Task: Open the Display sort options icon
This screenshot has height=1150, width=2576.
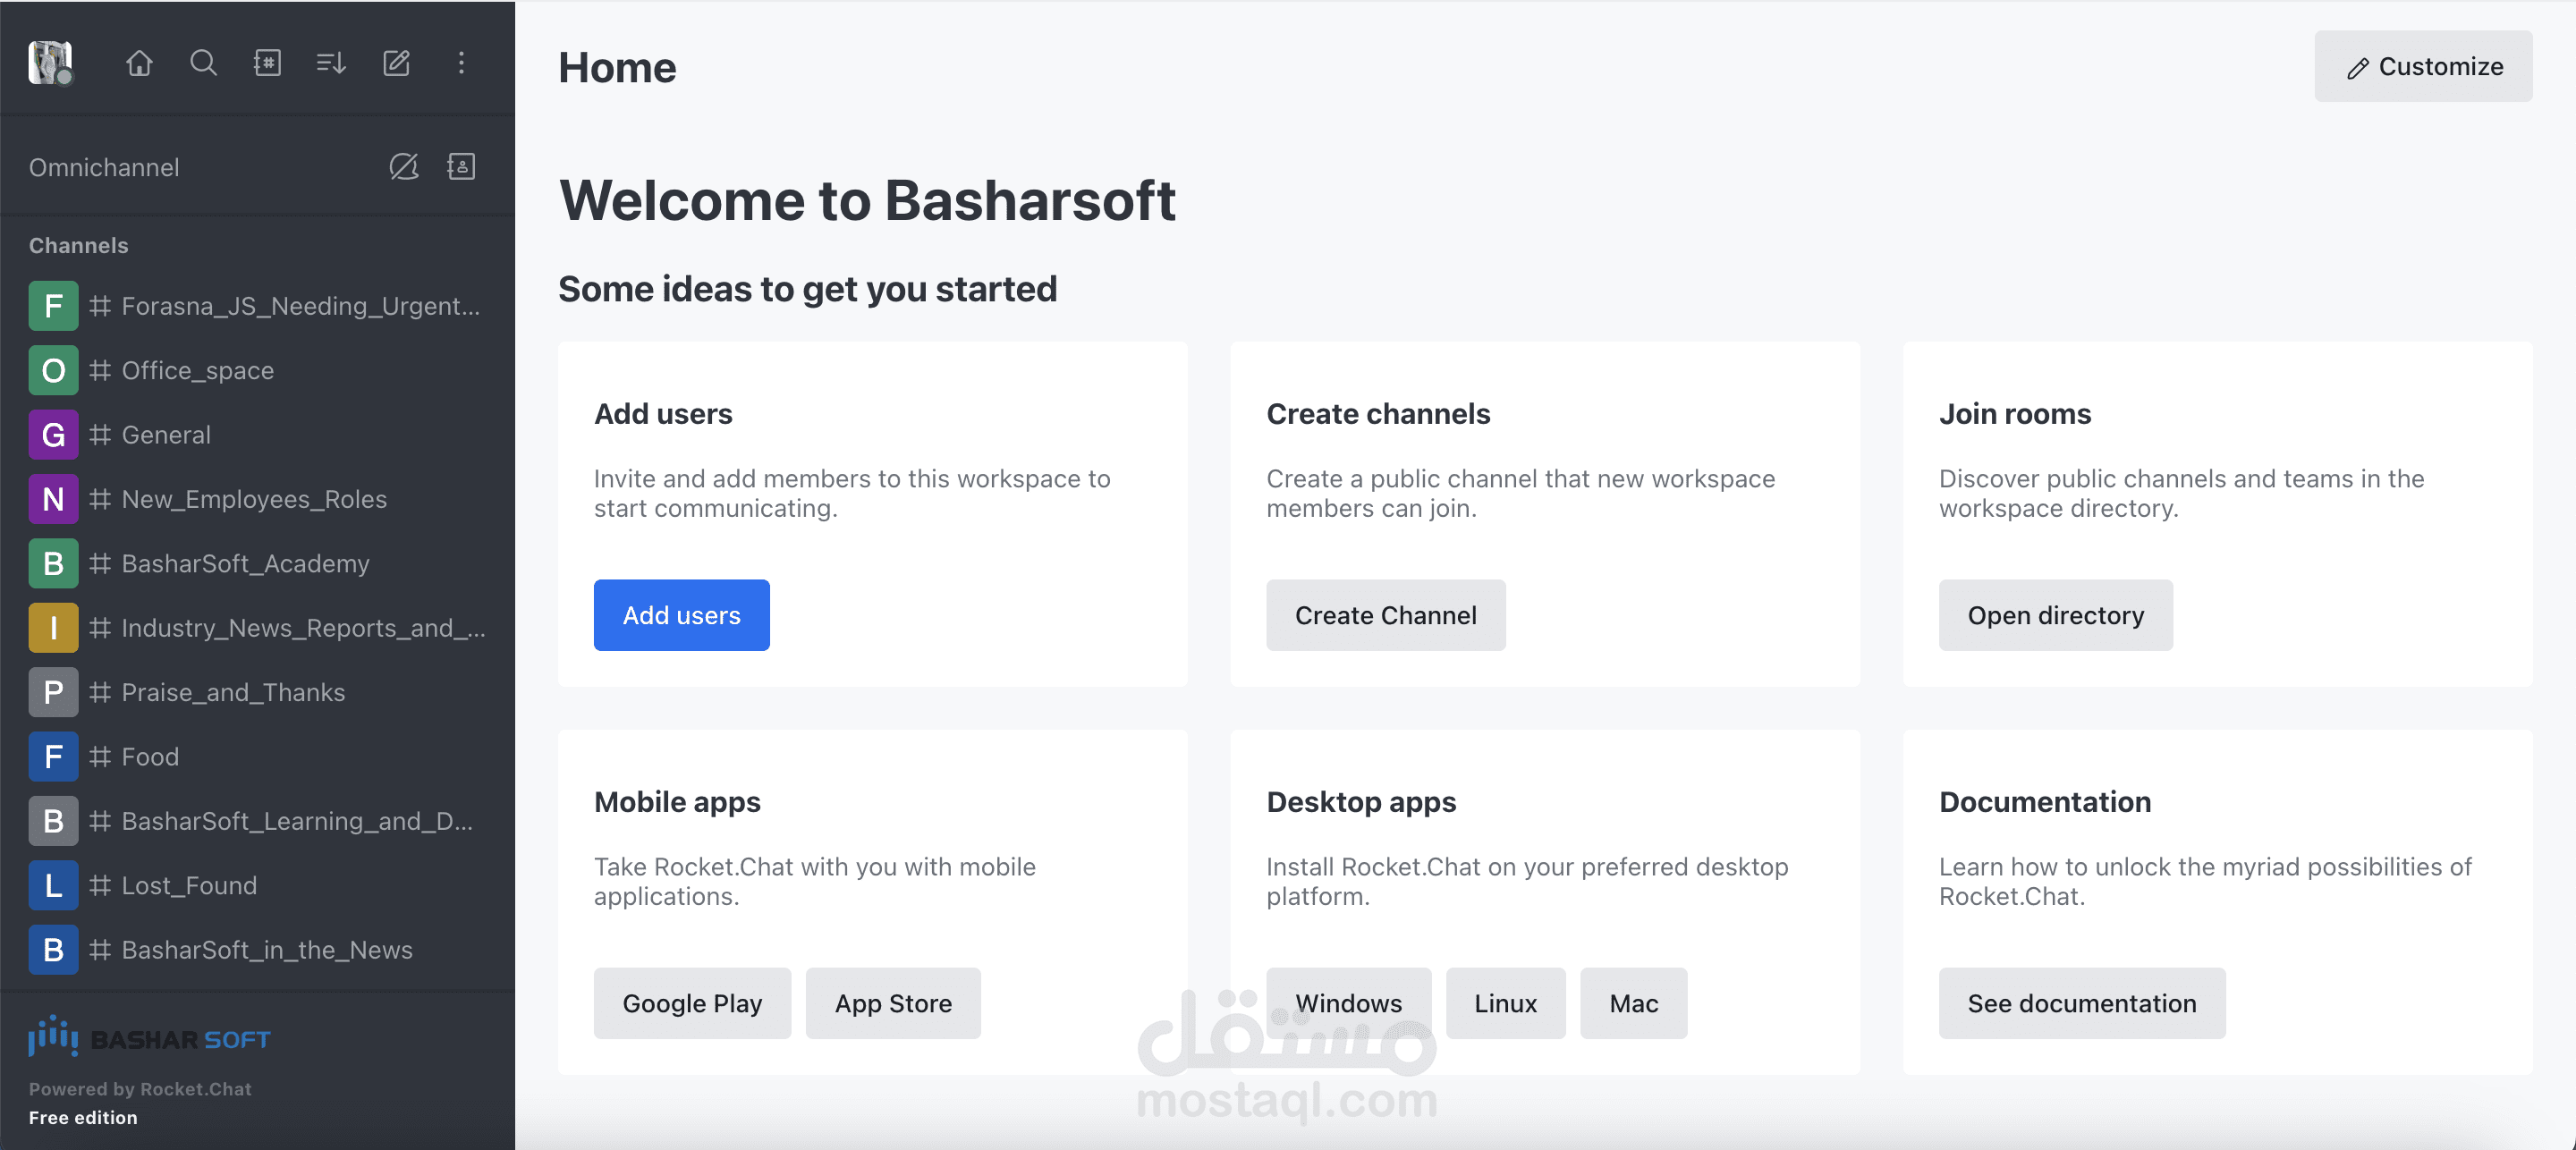Action: [x=331, y=63]
